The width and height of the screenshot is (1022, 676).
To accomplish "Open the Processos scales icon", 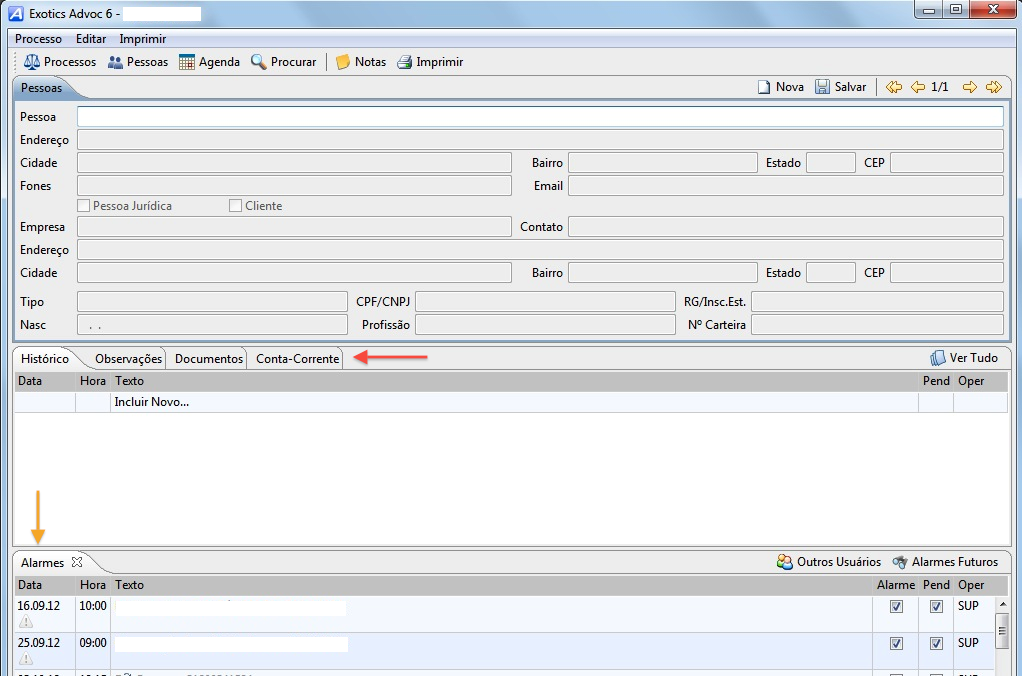I will pyautogui.click(x=32, y=62).
